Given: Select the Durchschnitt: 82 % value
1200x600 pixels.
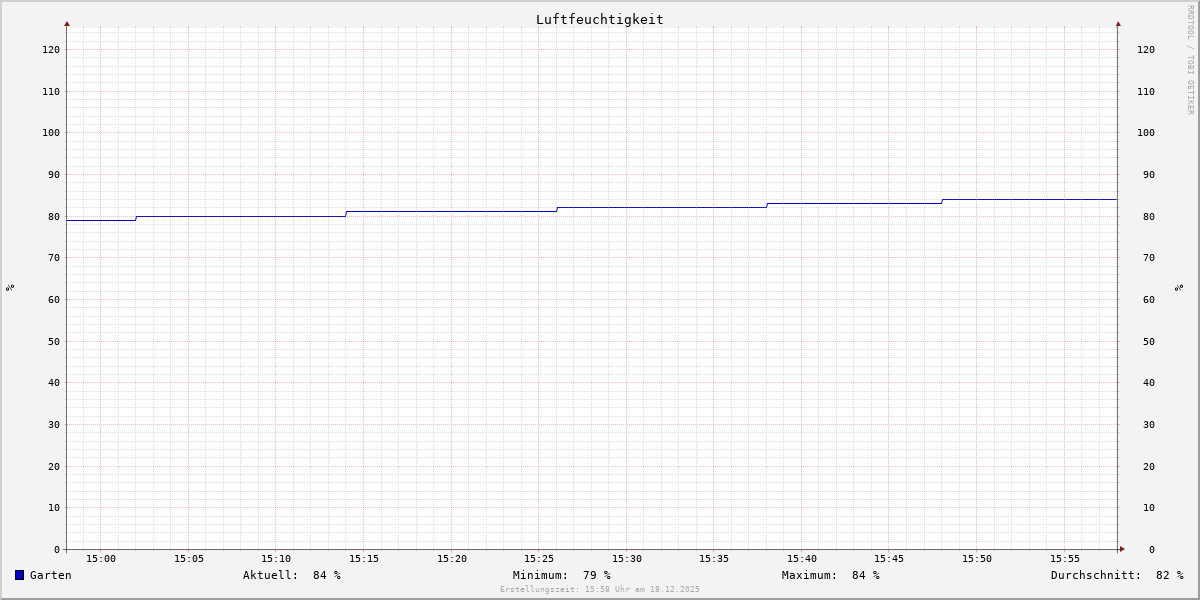Looking at the screenshot, I should (x=1117, y=575).
